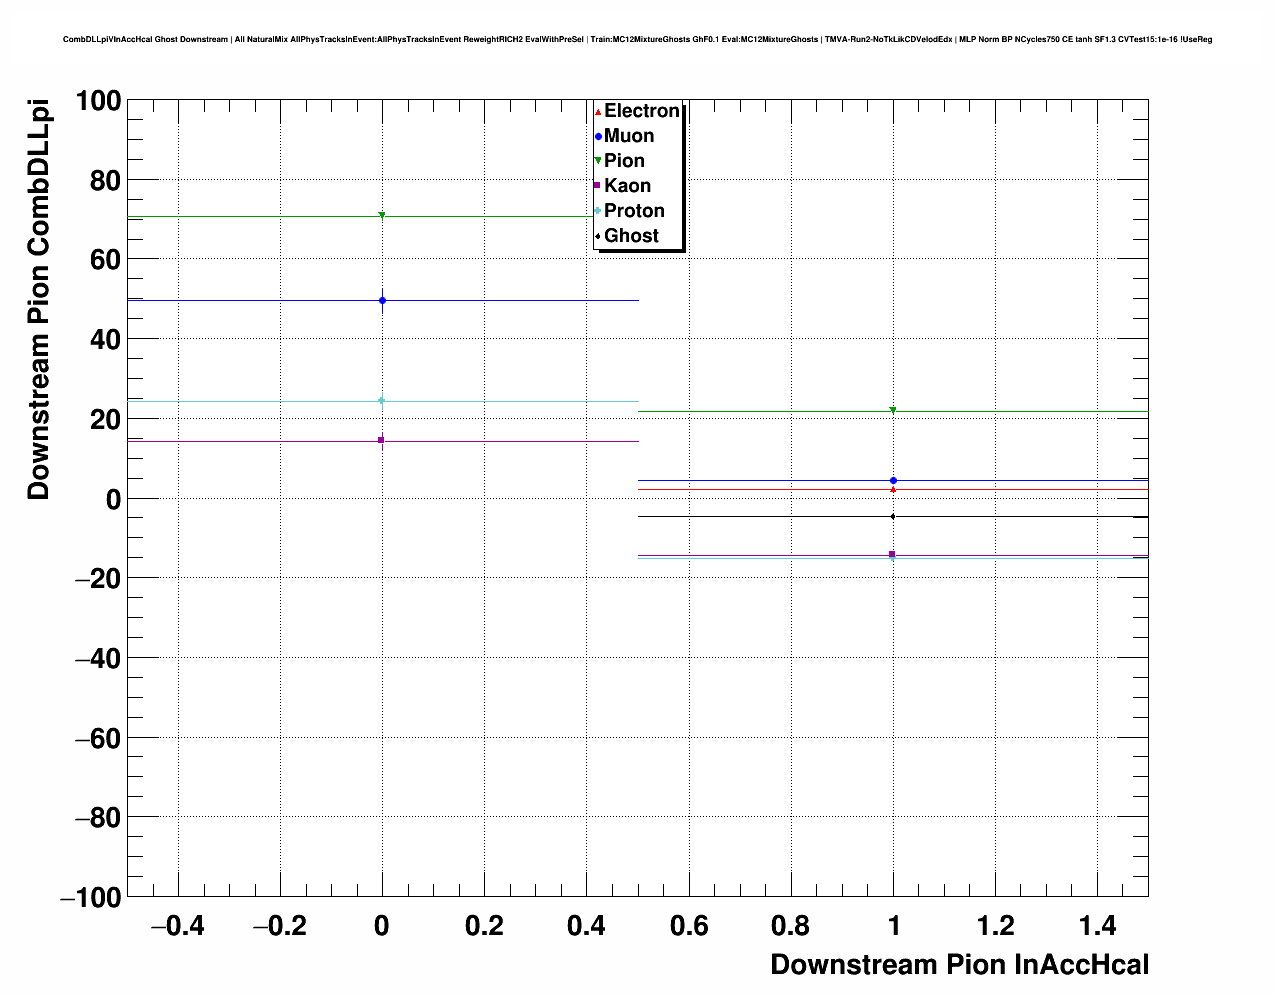Image resolution: width=1276 pixels, height=996 pixels.
Task: Click the cyan Proton marker in the legend
Action: tap(598, 211)
